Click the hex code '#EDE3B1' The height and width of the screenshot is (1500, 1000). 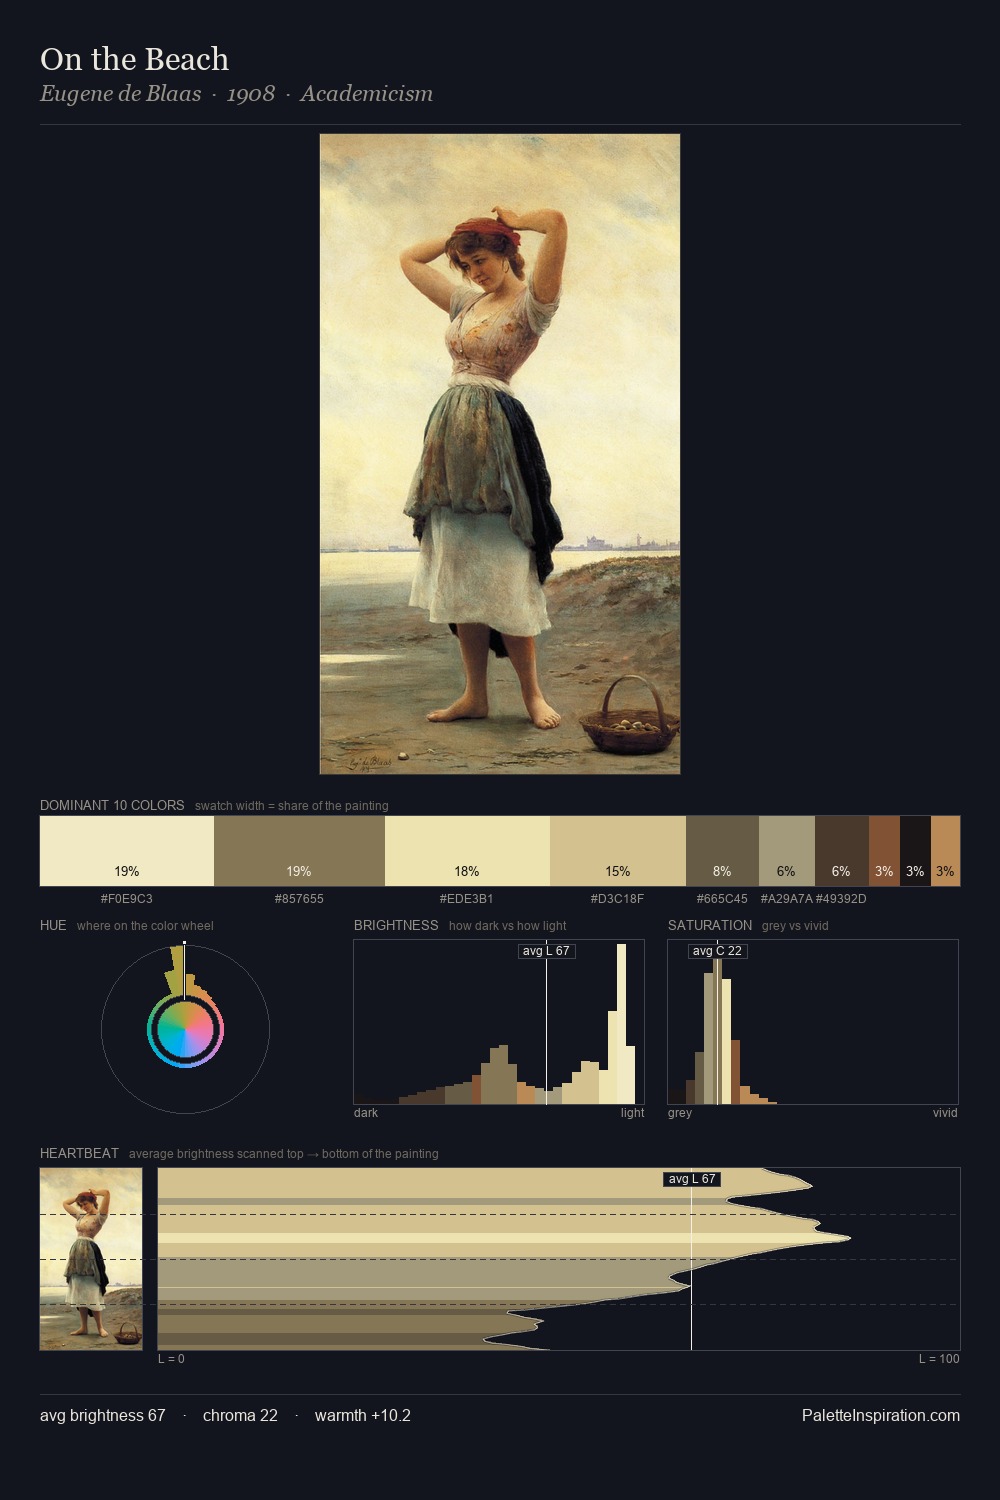tap(467, 899)
